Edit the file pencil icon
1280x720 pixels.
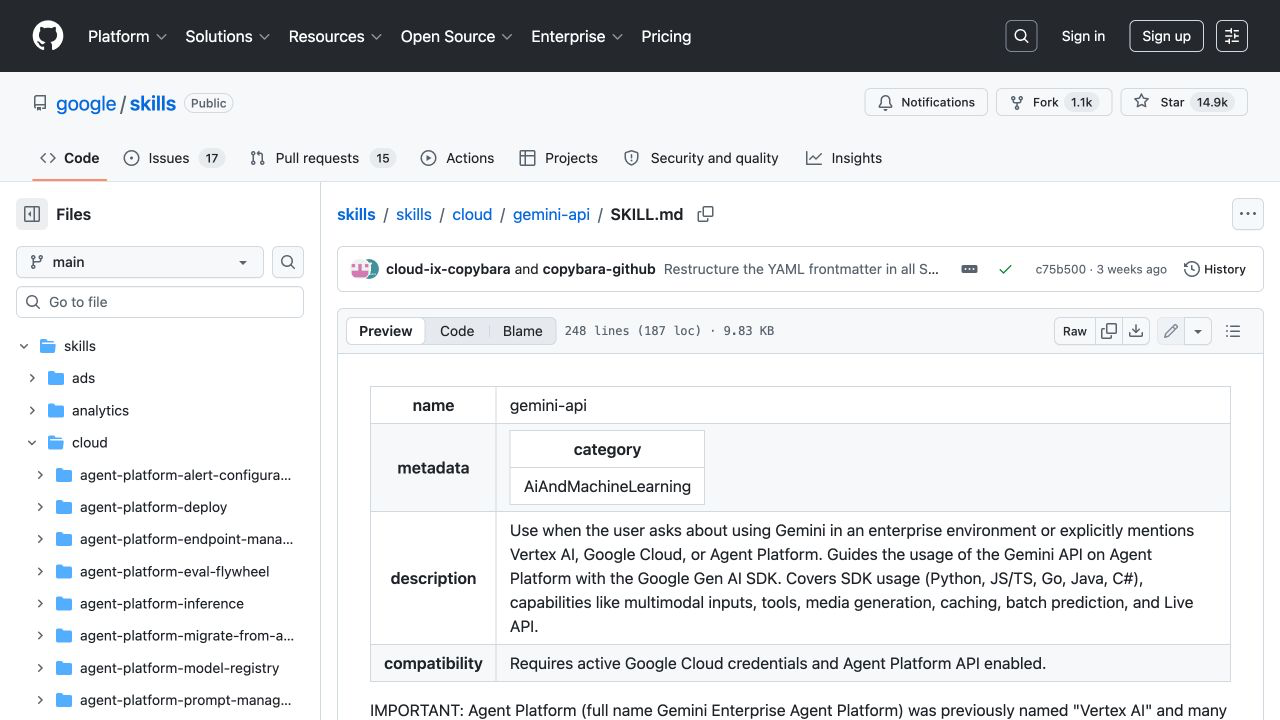1171,331
